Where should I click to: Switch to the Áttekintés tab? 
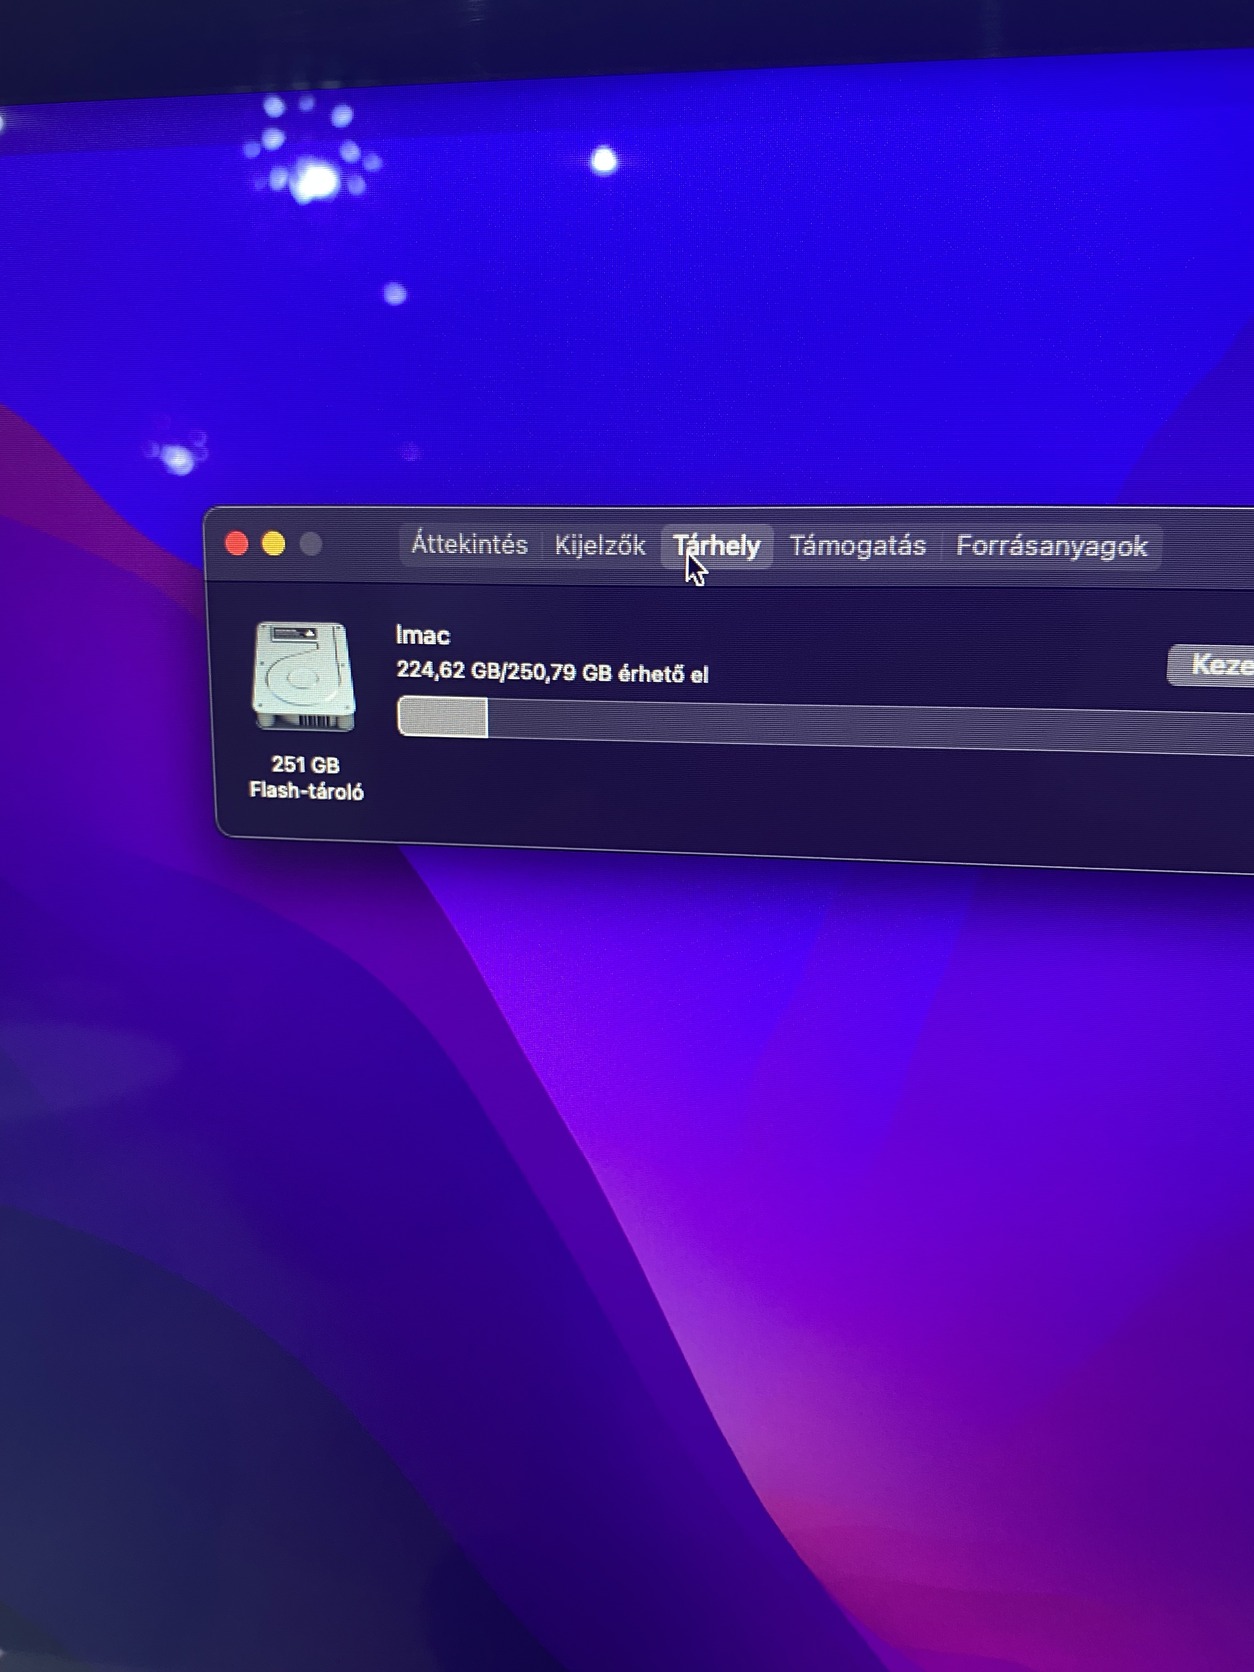[x=469, y=545]
